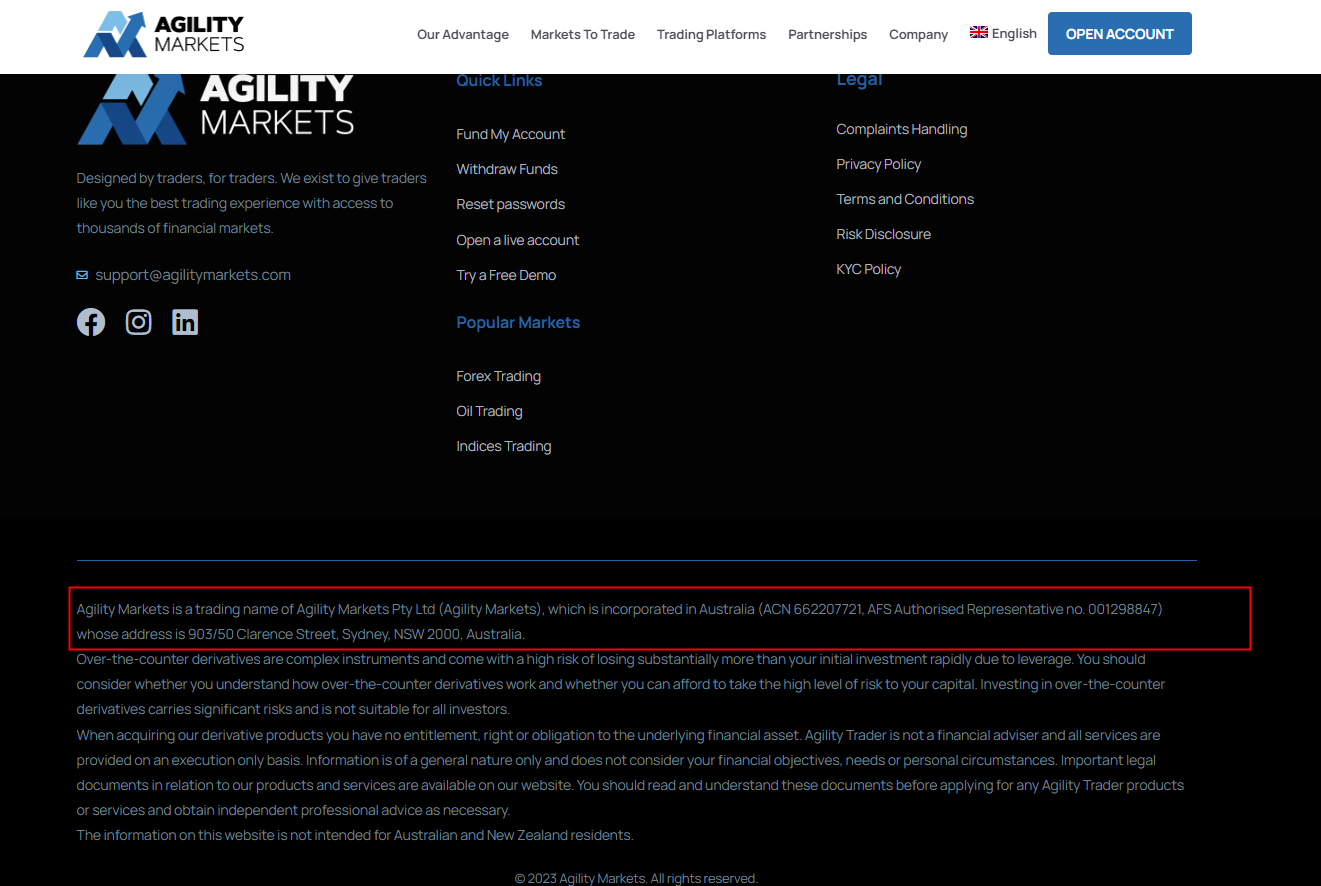The width and height of the screenshot is (1321, 886).
Task: Click the "903/50 Clarence Street, Sydney" address line
Action: [x=301, y=634]
